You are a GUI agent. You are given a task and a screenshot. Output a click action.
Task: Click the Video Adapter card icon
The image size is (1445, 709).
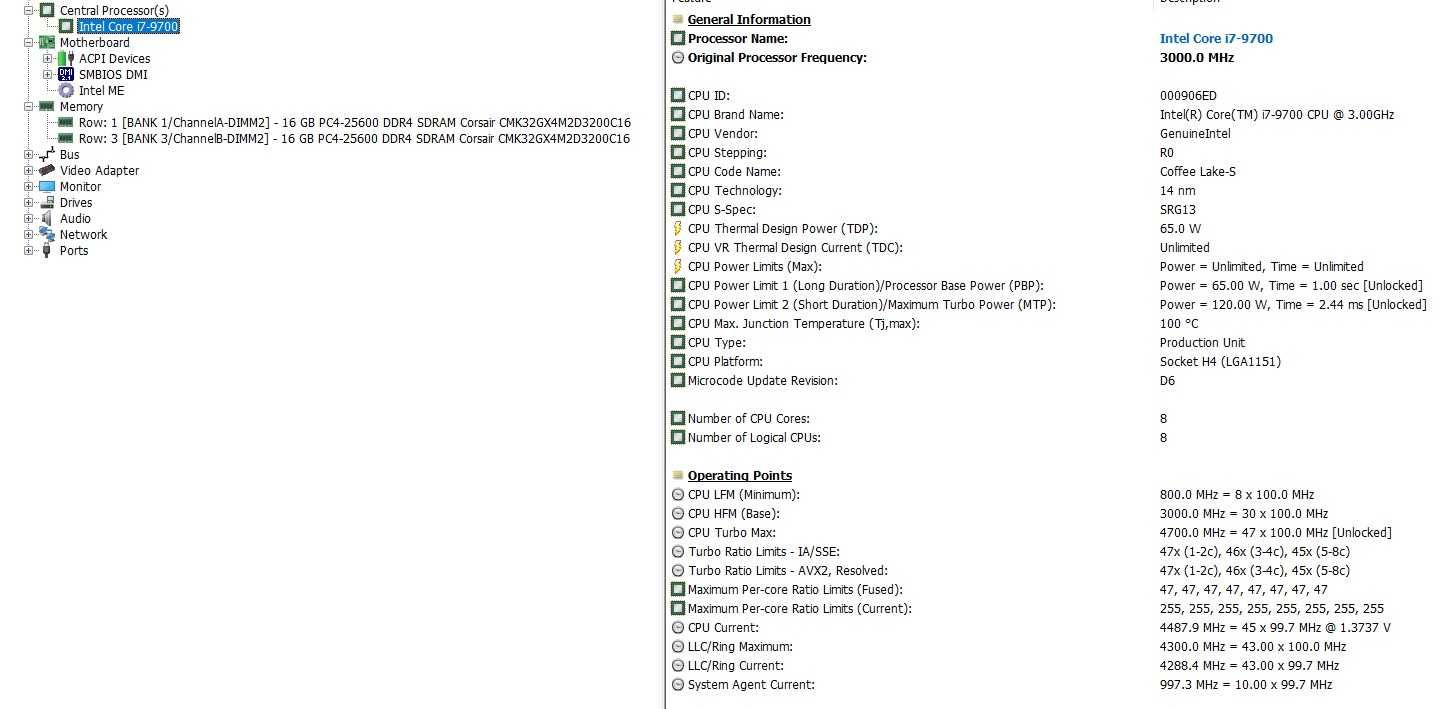(x=46, y=170)
